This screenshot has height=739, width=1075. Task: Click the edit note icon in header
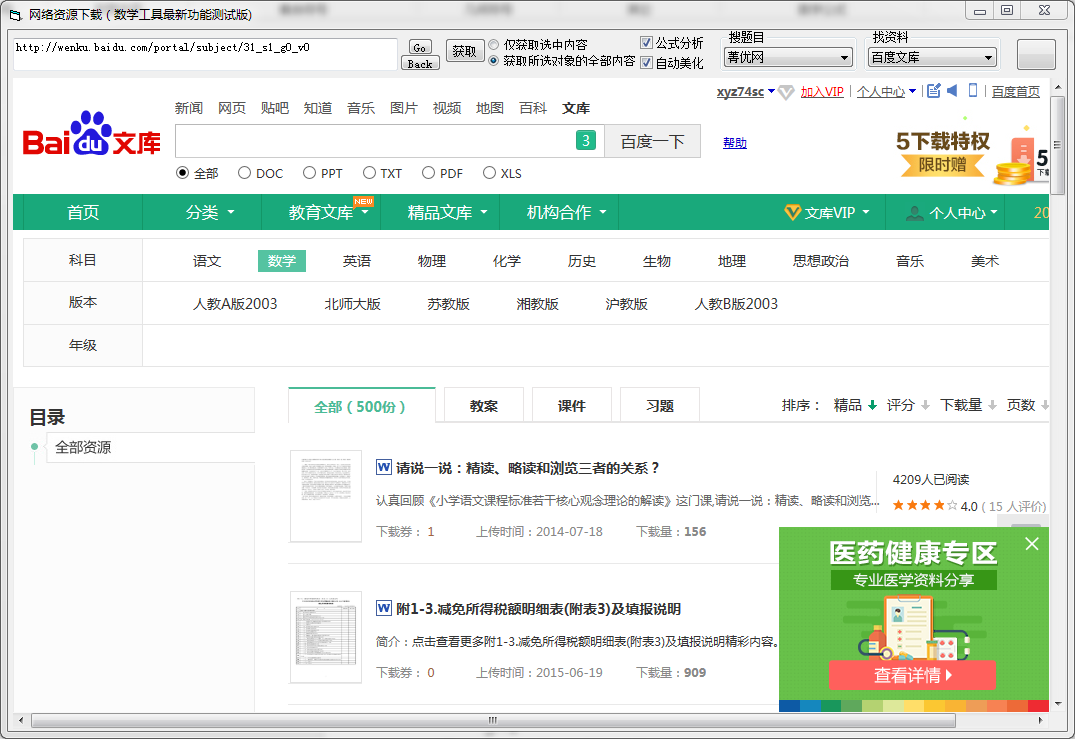tap(933, 91)
